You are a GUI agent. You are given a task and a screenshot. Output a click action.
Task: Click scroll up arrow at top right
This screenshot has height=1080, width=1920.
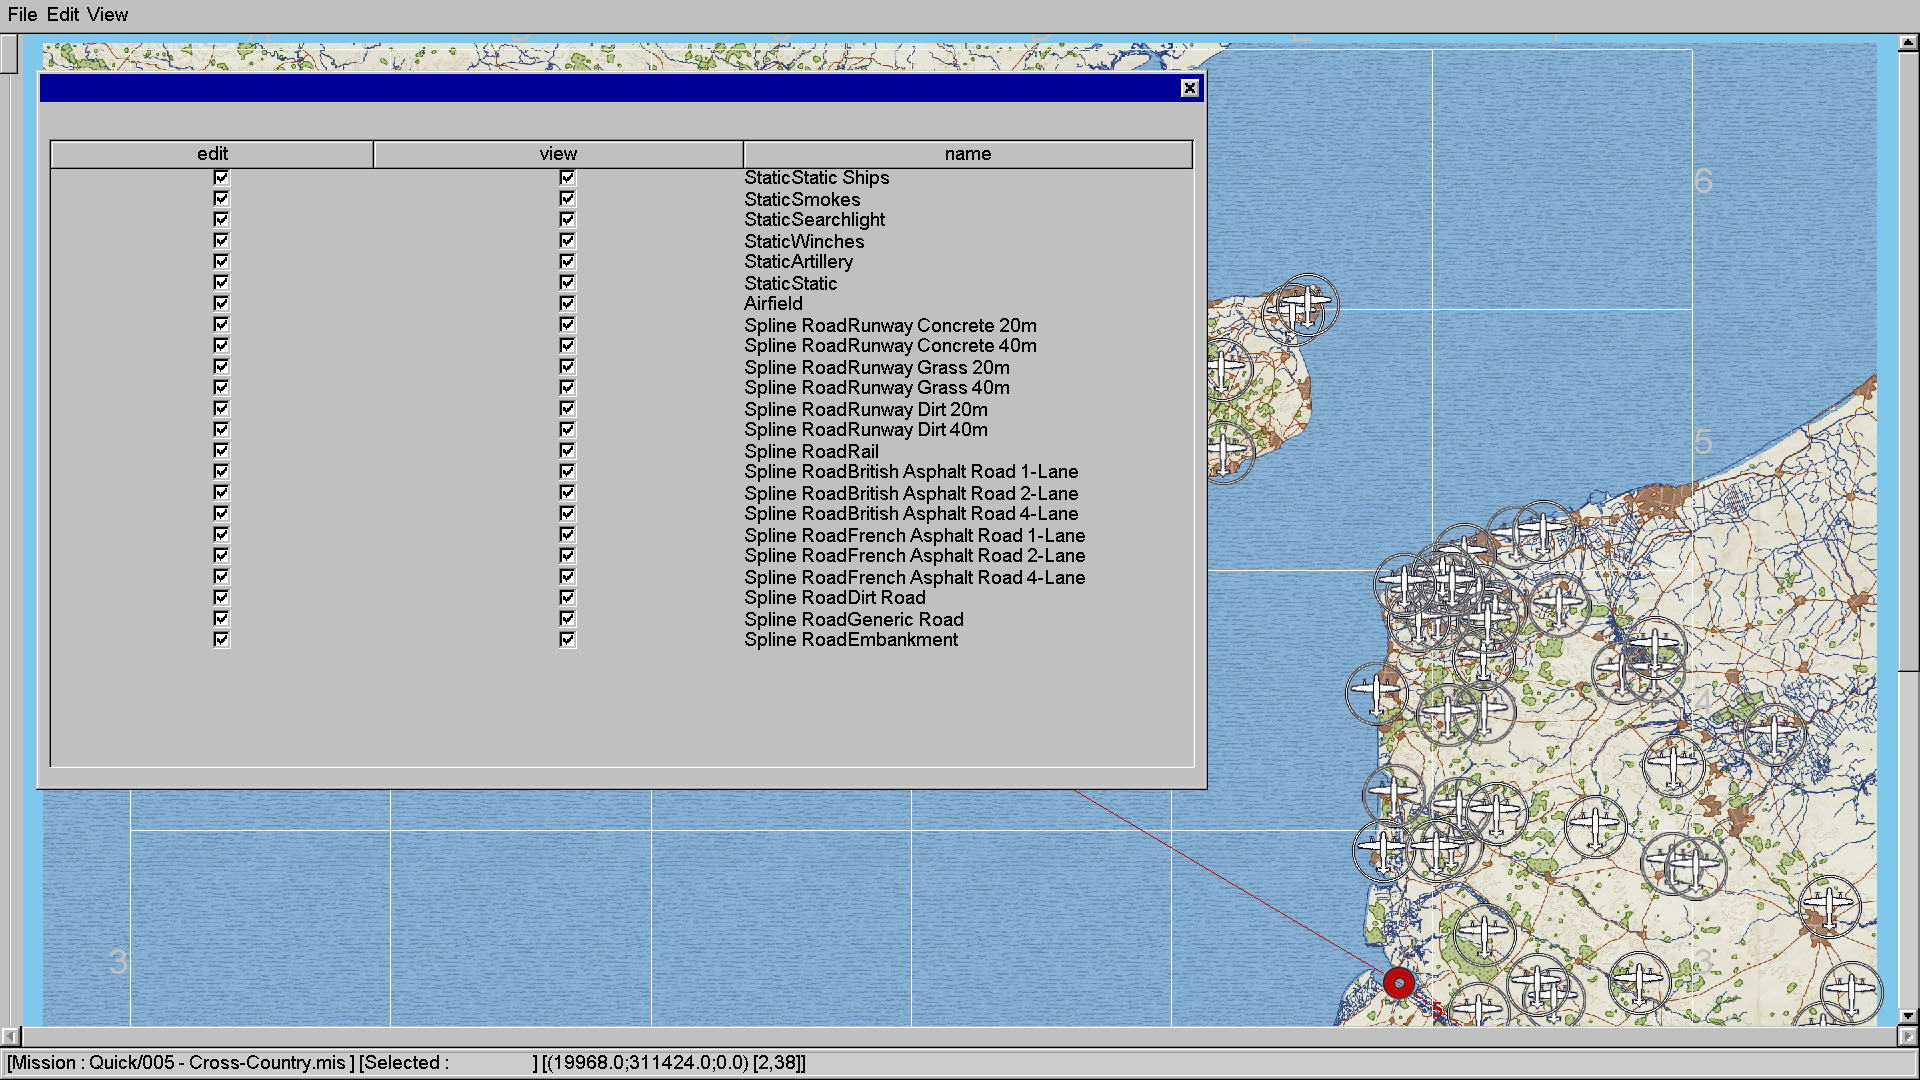point(1908,43)
